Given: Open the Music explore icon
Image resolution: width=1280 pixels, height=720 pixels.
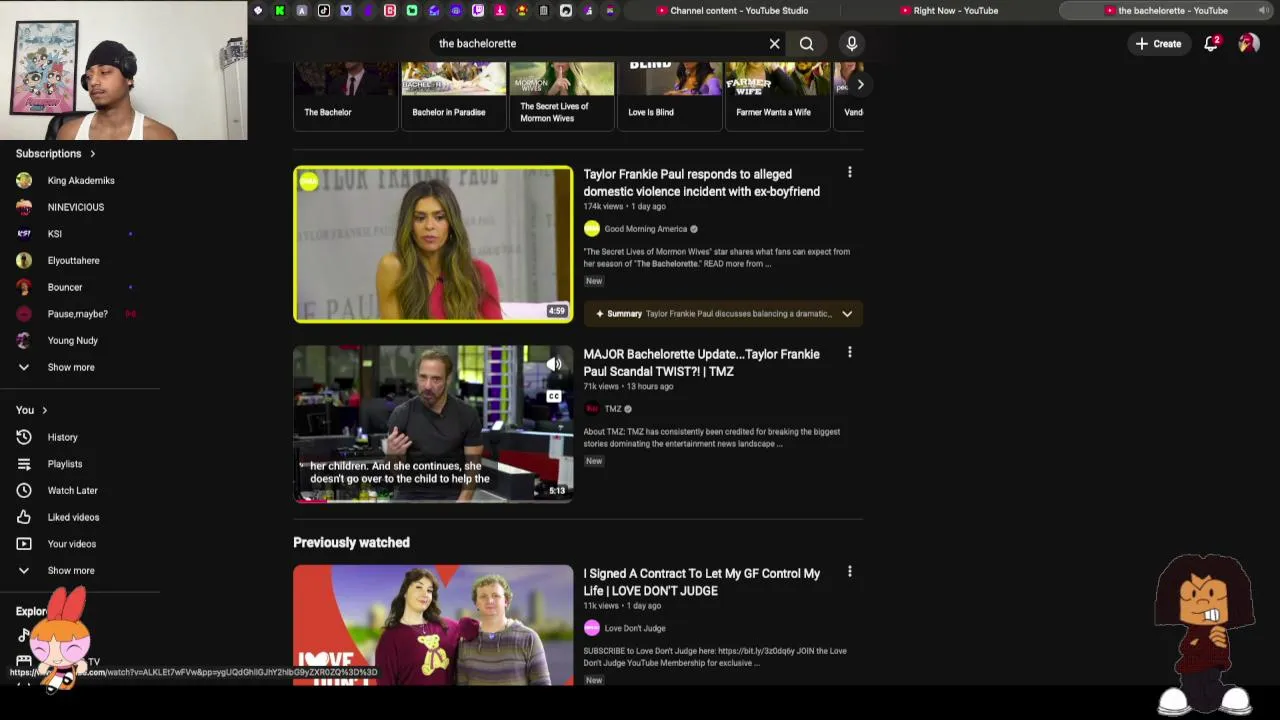Looking at the screenshot, I should click(24, 635).
